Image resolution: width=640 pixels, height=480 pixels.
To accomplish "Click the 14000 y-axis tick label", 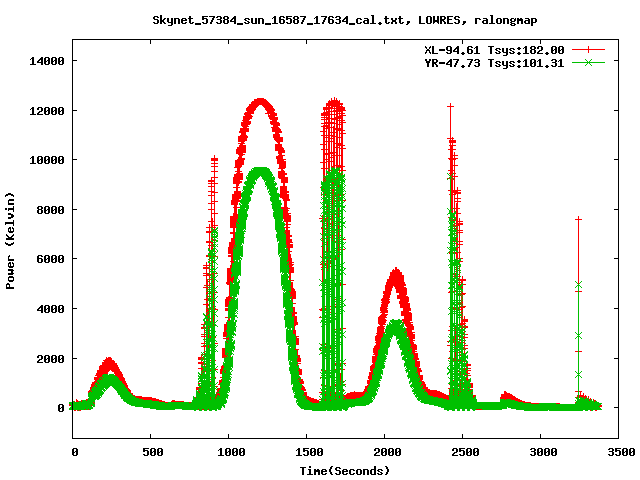I will (x=47, y=61).
